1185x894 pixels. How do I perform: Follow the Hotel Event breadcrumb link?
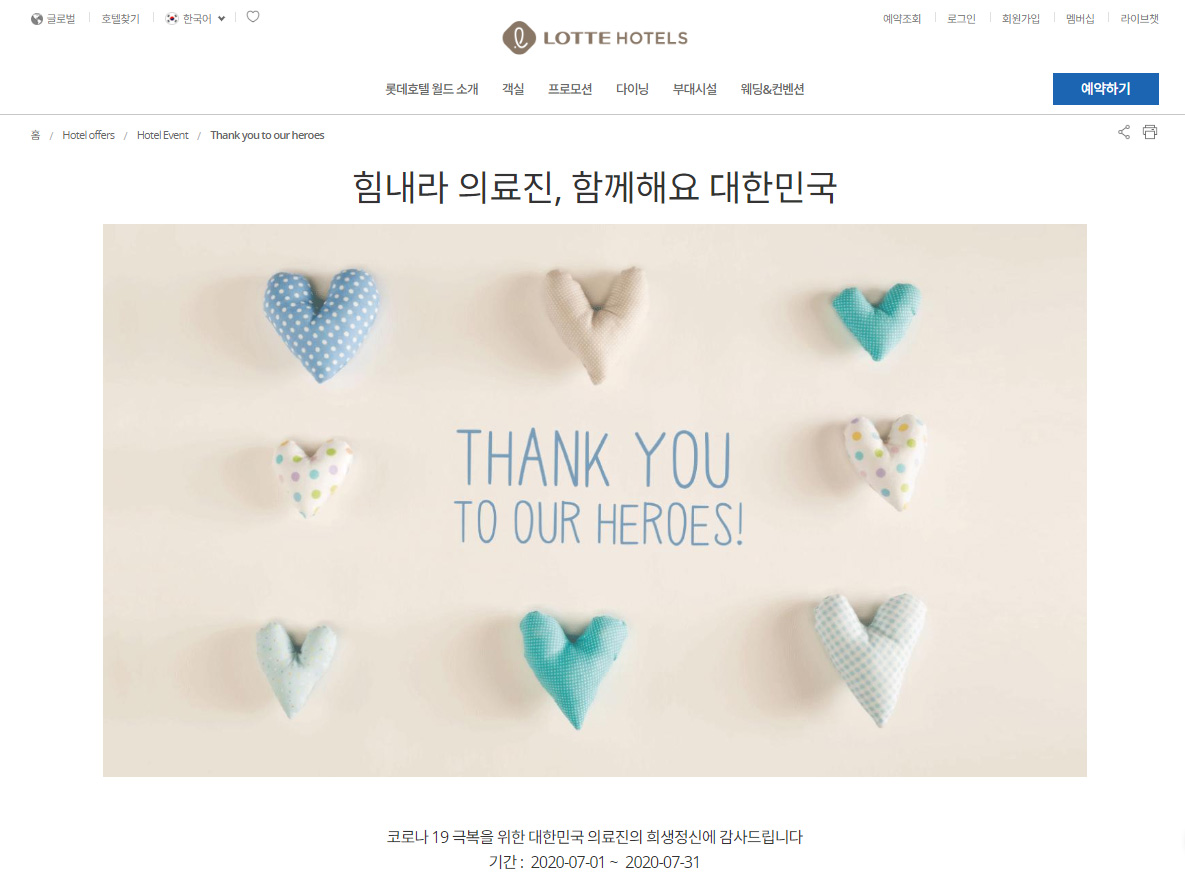tap(162, 135)
